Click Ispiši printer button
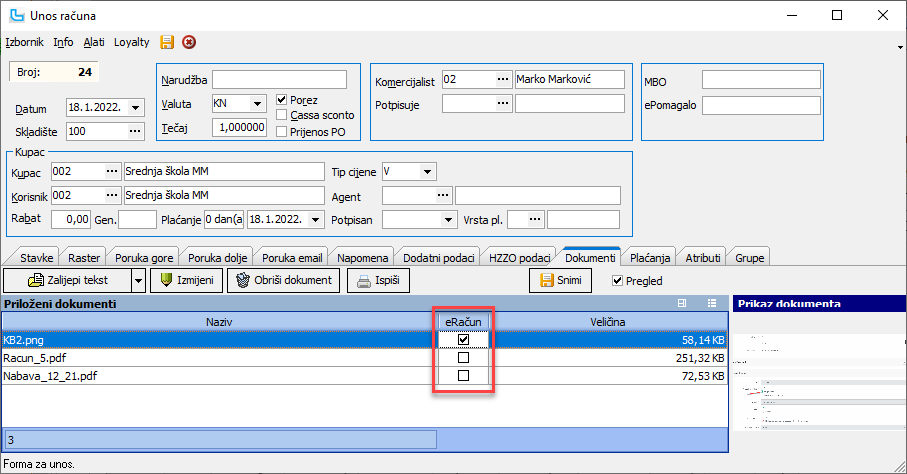 (x=378, y=280)
